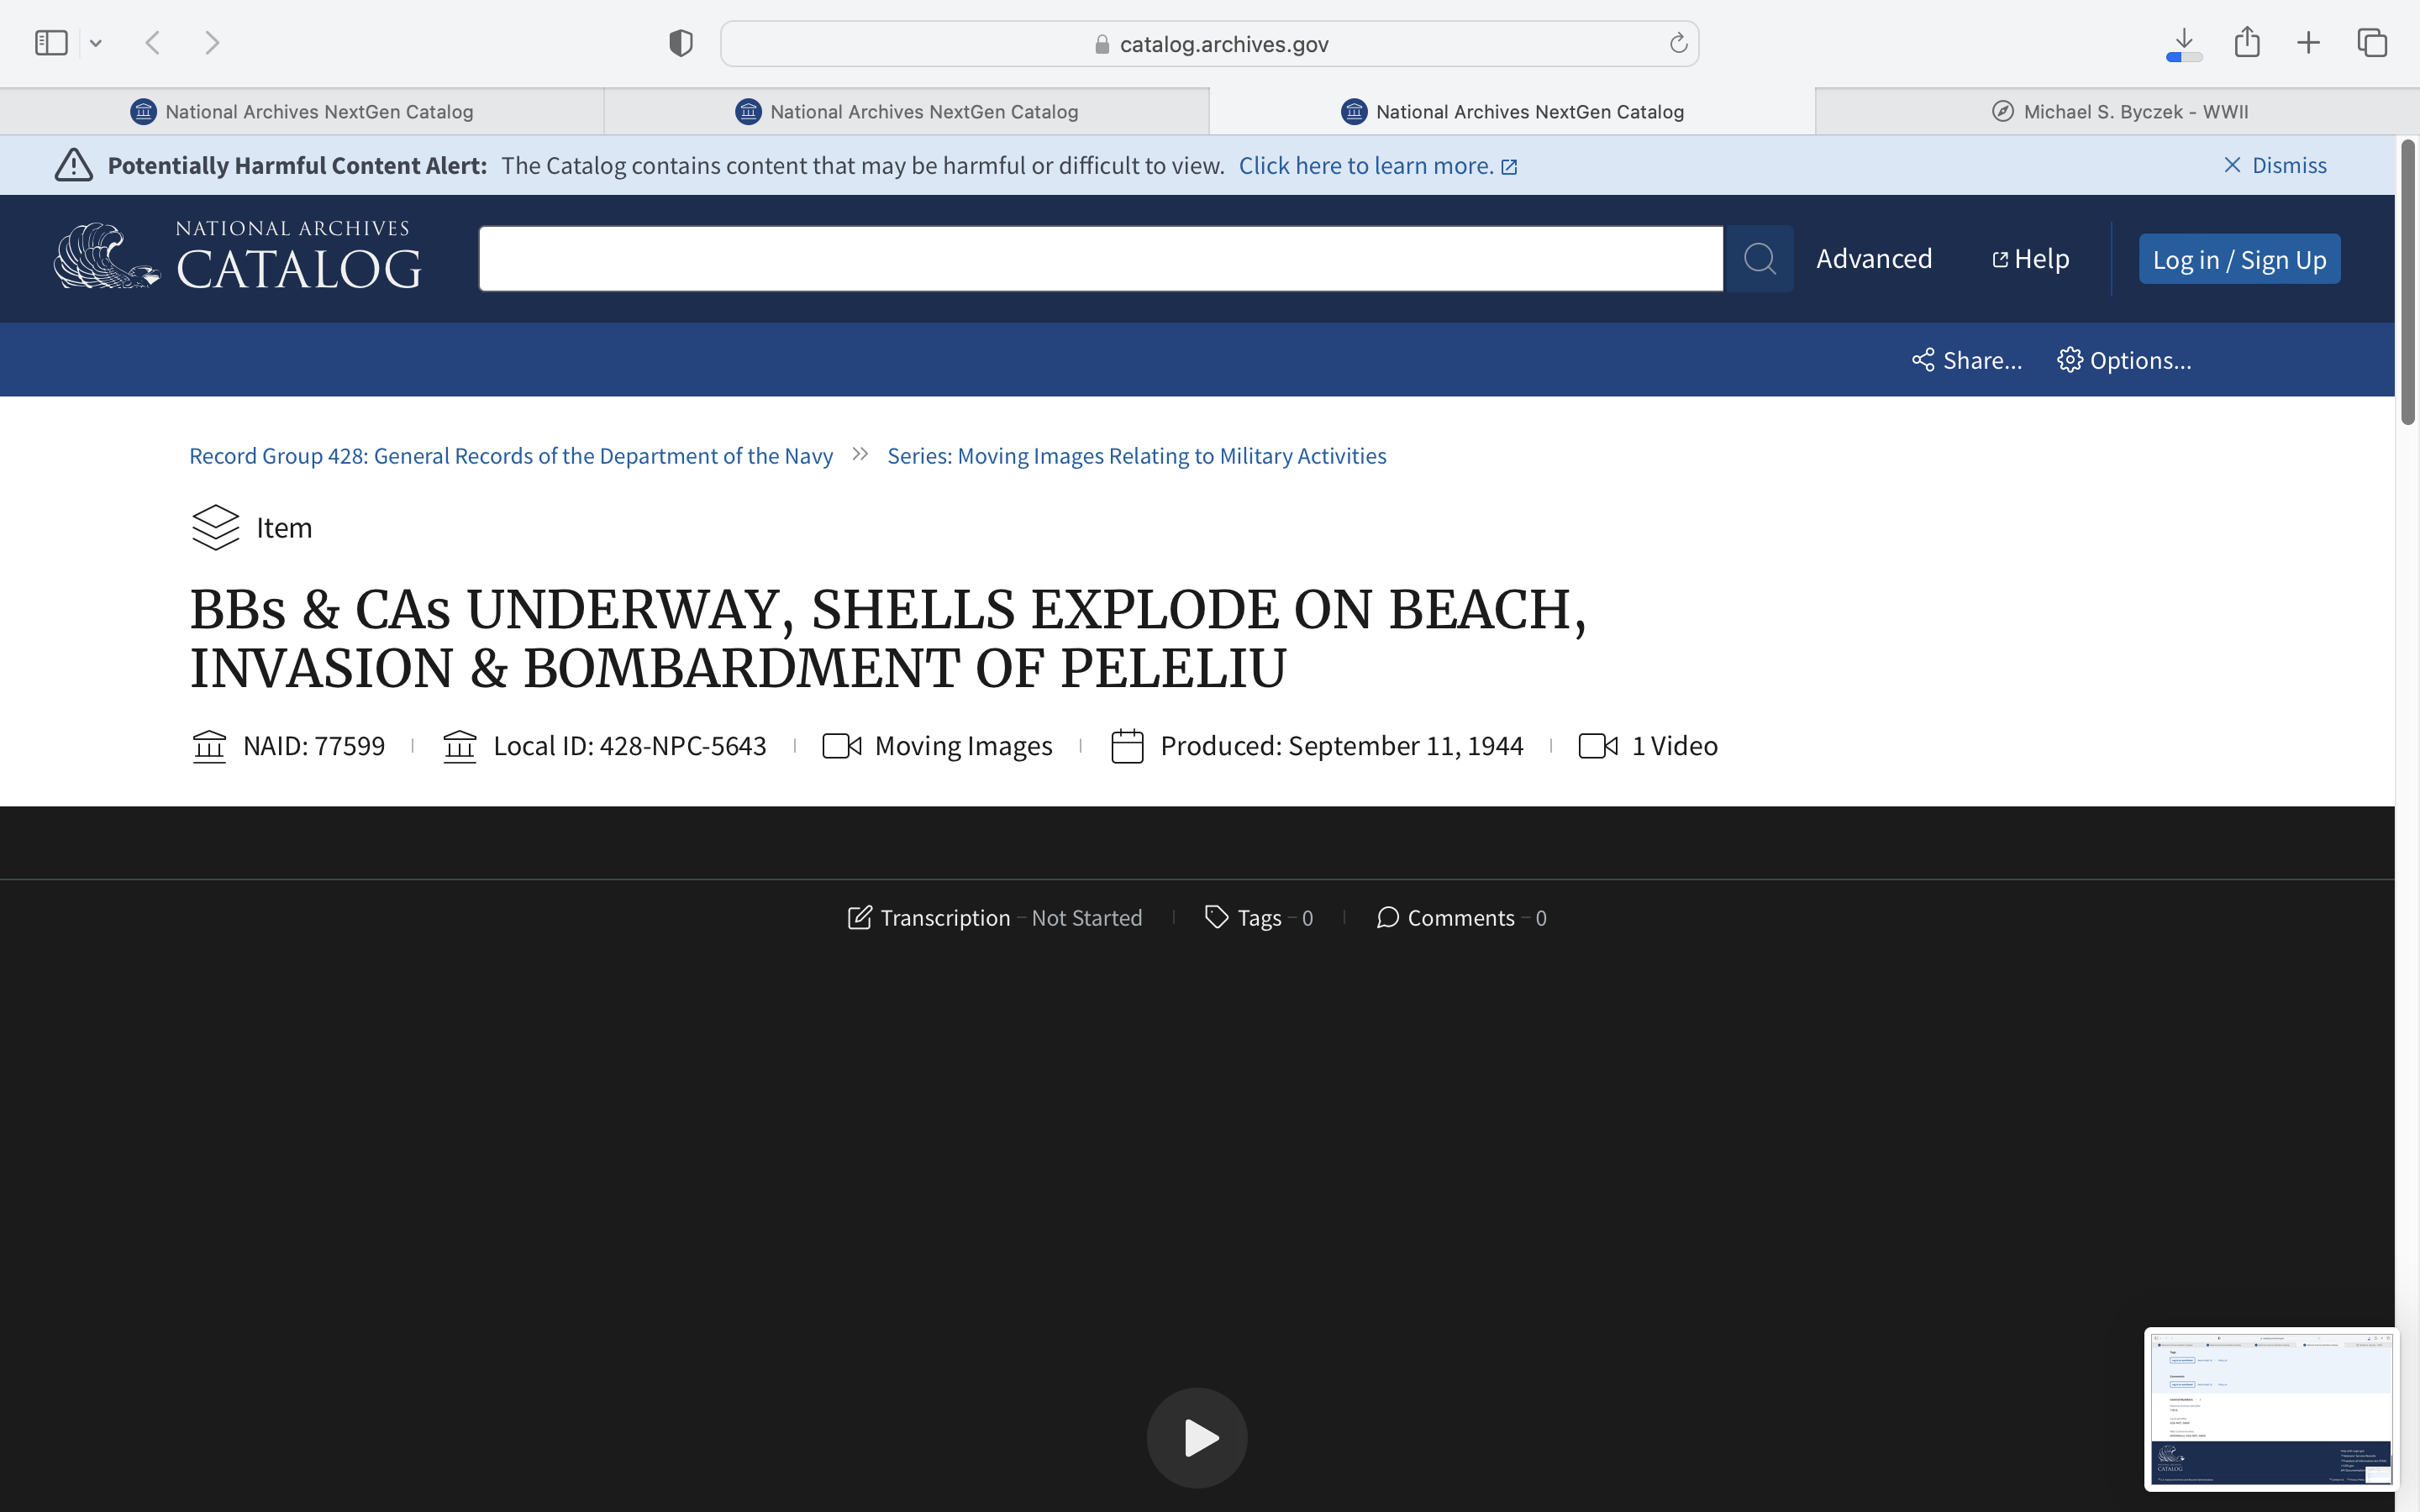
Task: Play the Peleliu bombardment video
Action: (x=1197, y=1437)
